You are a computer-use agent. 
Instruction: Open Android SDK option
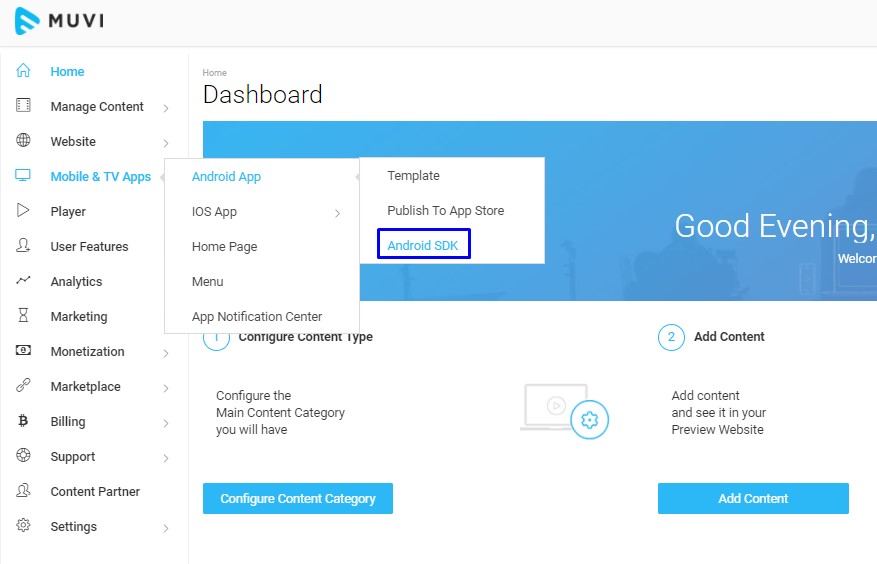click(423, 246)
